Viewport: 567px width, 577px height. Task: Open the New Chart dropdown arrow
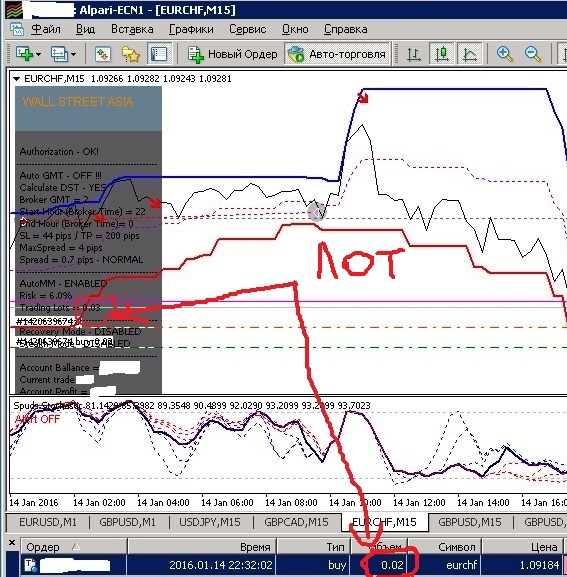click(x=38, y=54)
